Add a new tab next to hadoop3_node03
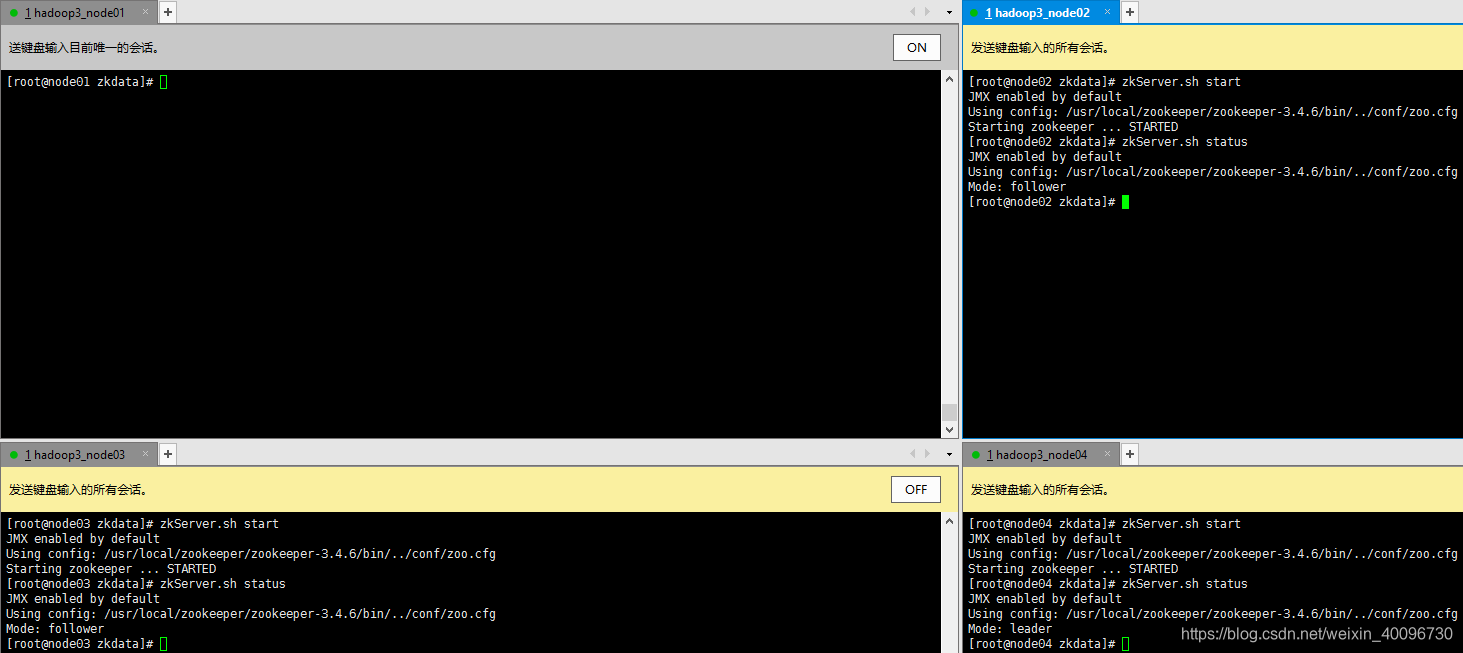Viewport: 1463px width, 653px height. pos(168,454)
